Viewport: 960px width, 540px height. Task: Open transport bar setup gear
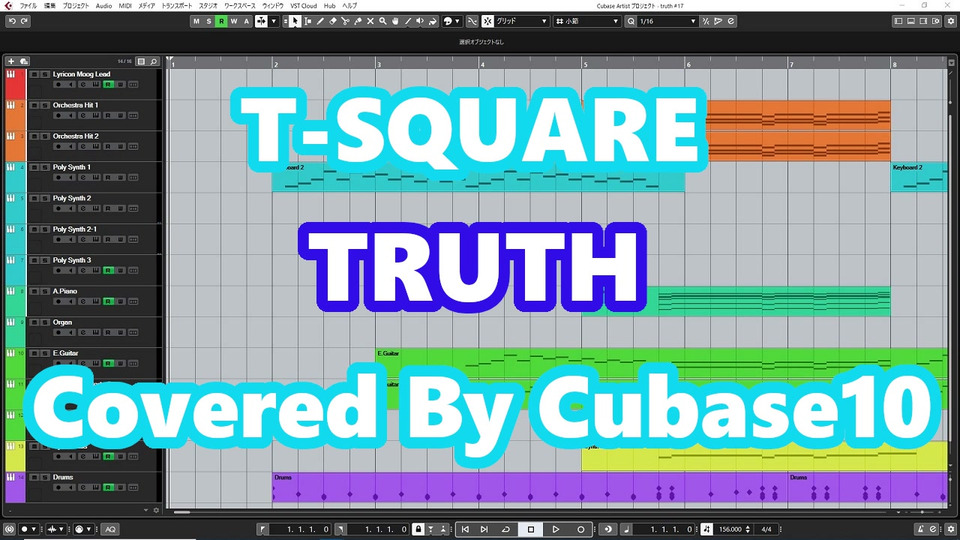coord(950,529)
